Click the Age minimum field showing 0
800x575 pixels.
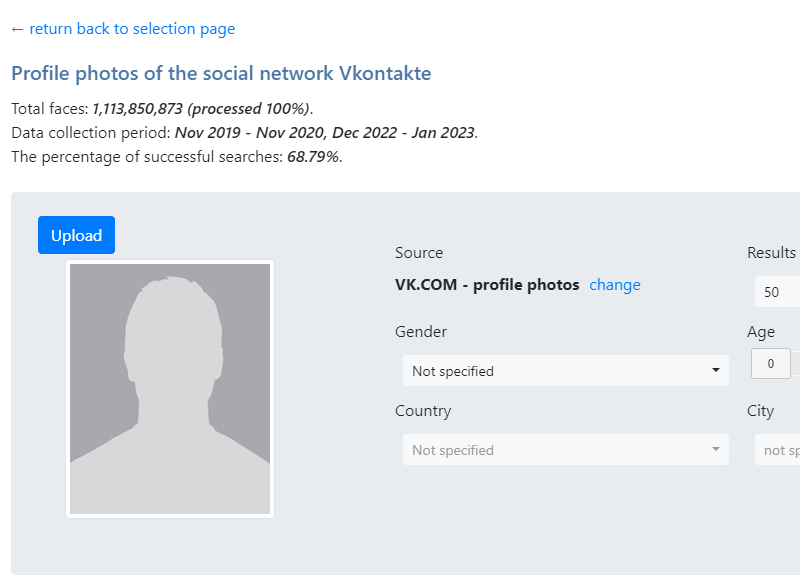point(770,364)
